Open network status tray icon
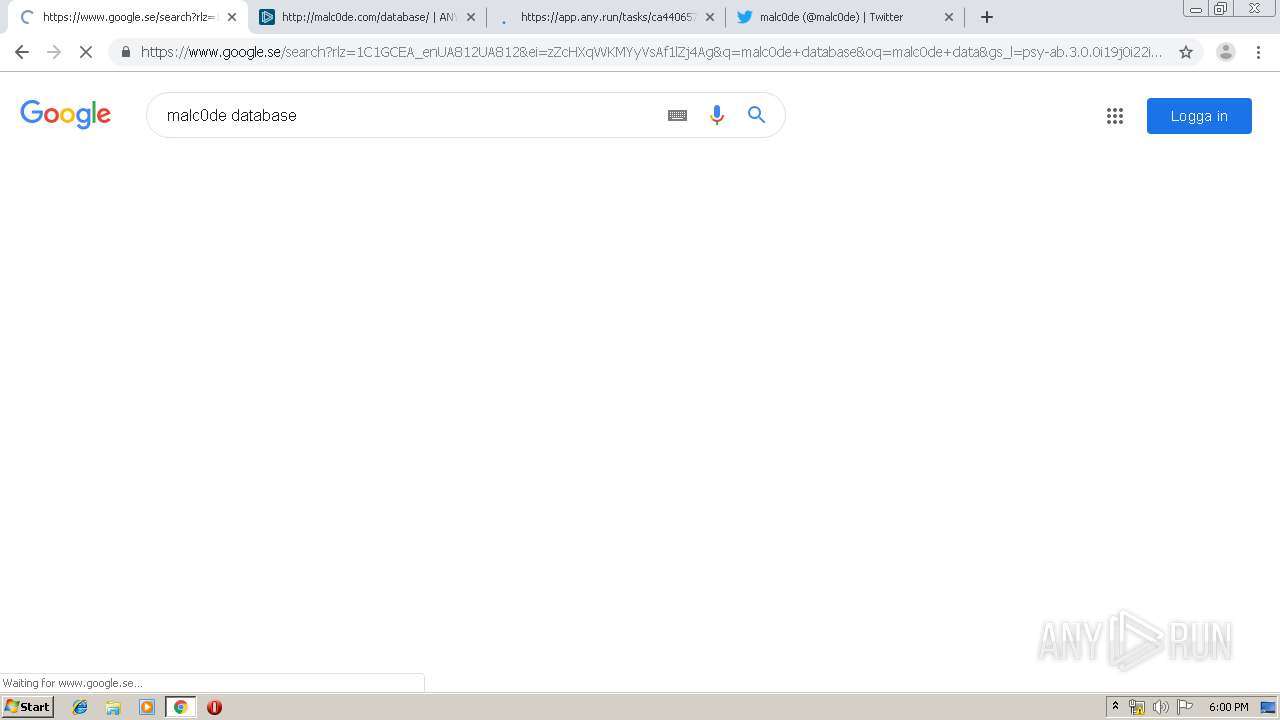 (x=1137, y=707)
